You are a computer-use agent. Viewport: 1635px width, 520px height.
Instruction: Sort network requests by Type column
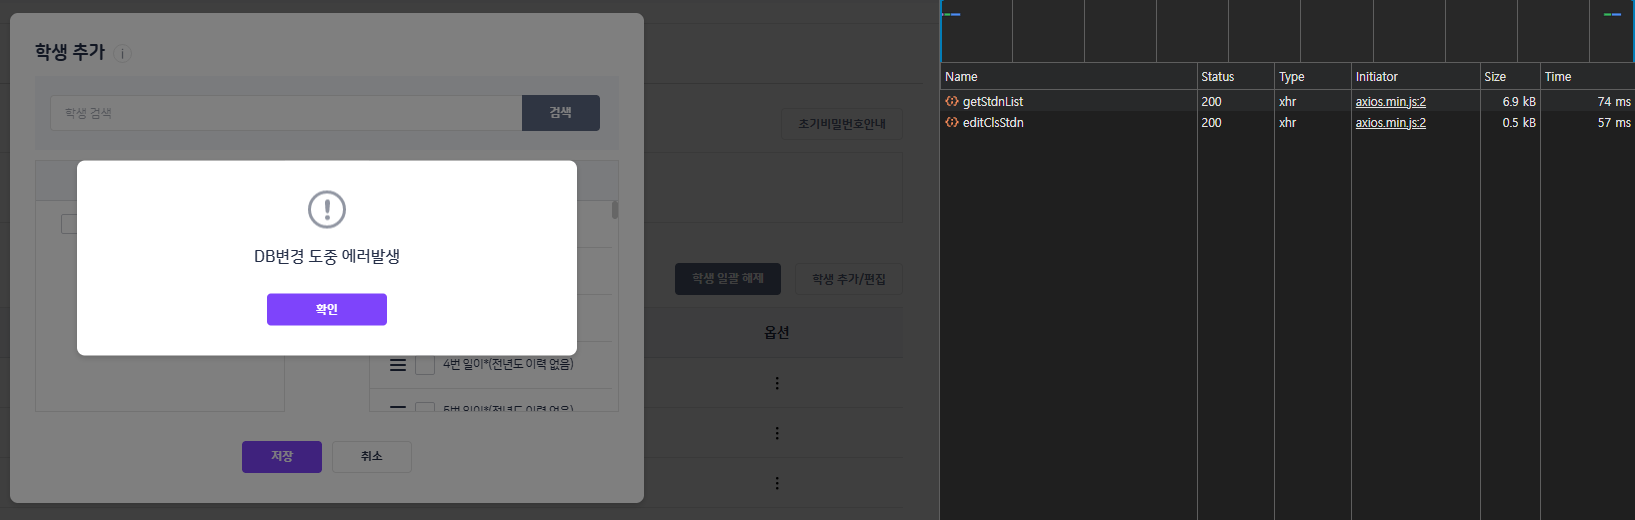(x=1311, y=77)
